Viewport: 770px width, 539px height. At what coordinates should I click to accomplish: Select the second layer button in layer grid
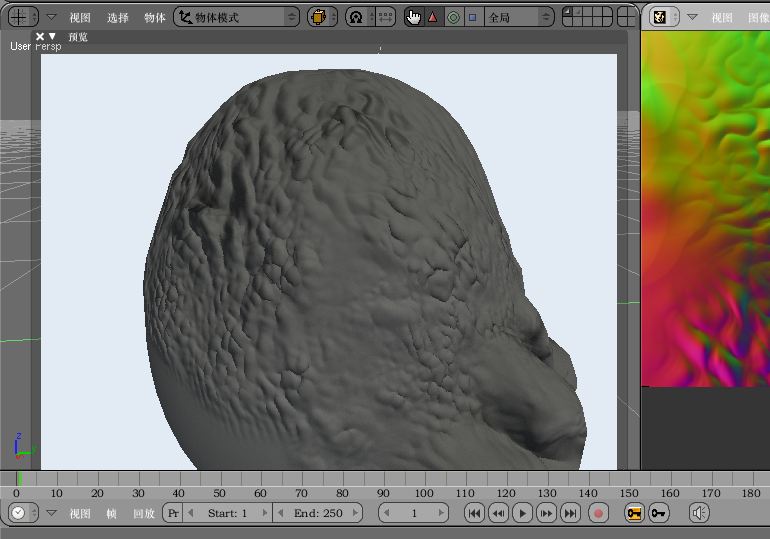click(x=577, y=12)
